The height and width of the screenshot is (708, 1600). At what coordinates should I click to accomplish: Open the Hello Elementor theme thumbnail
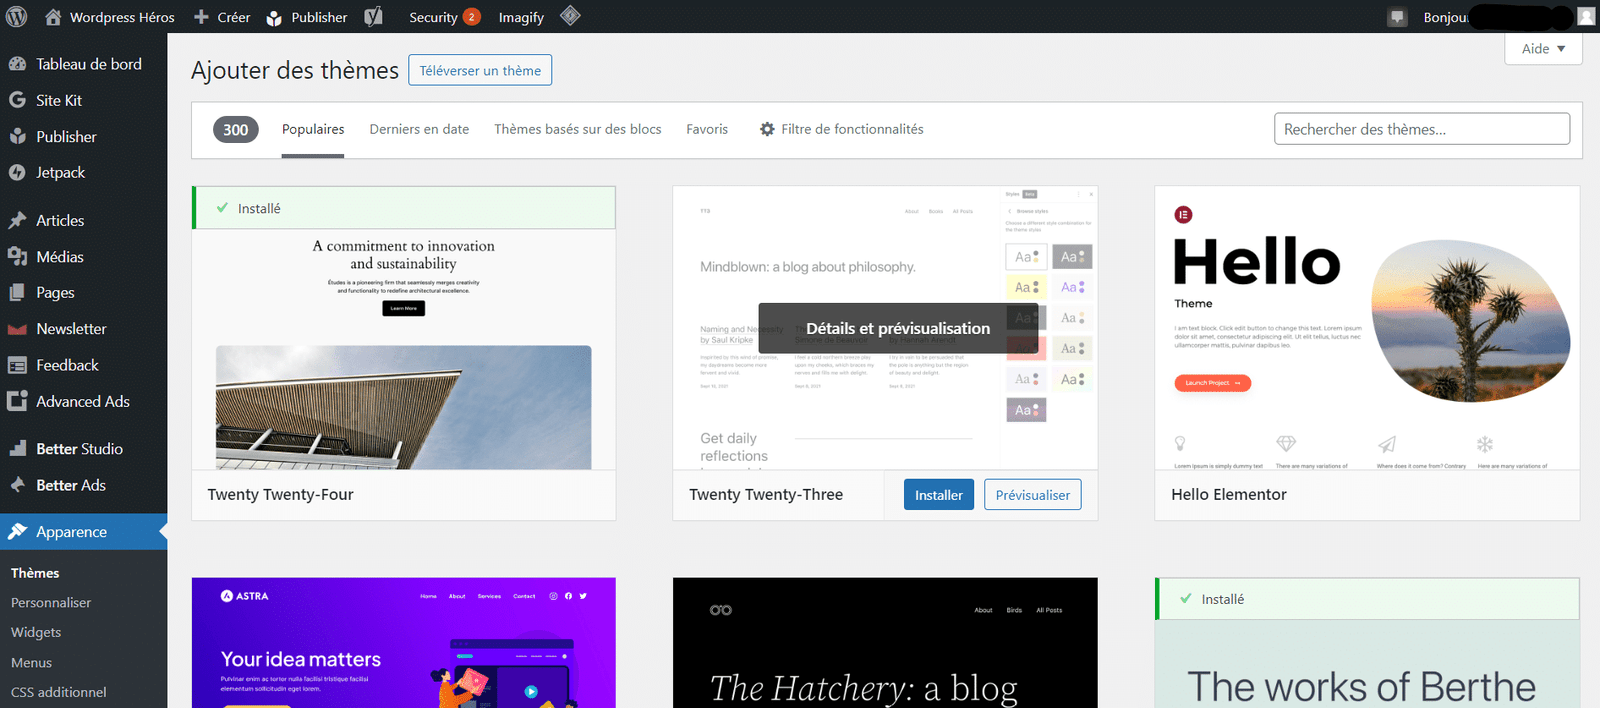pos(1367,328)
